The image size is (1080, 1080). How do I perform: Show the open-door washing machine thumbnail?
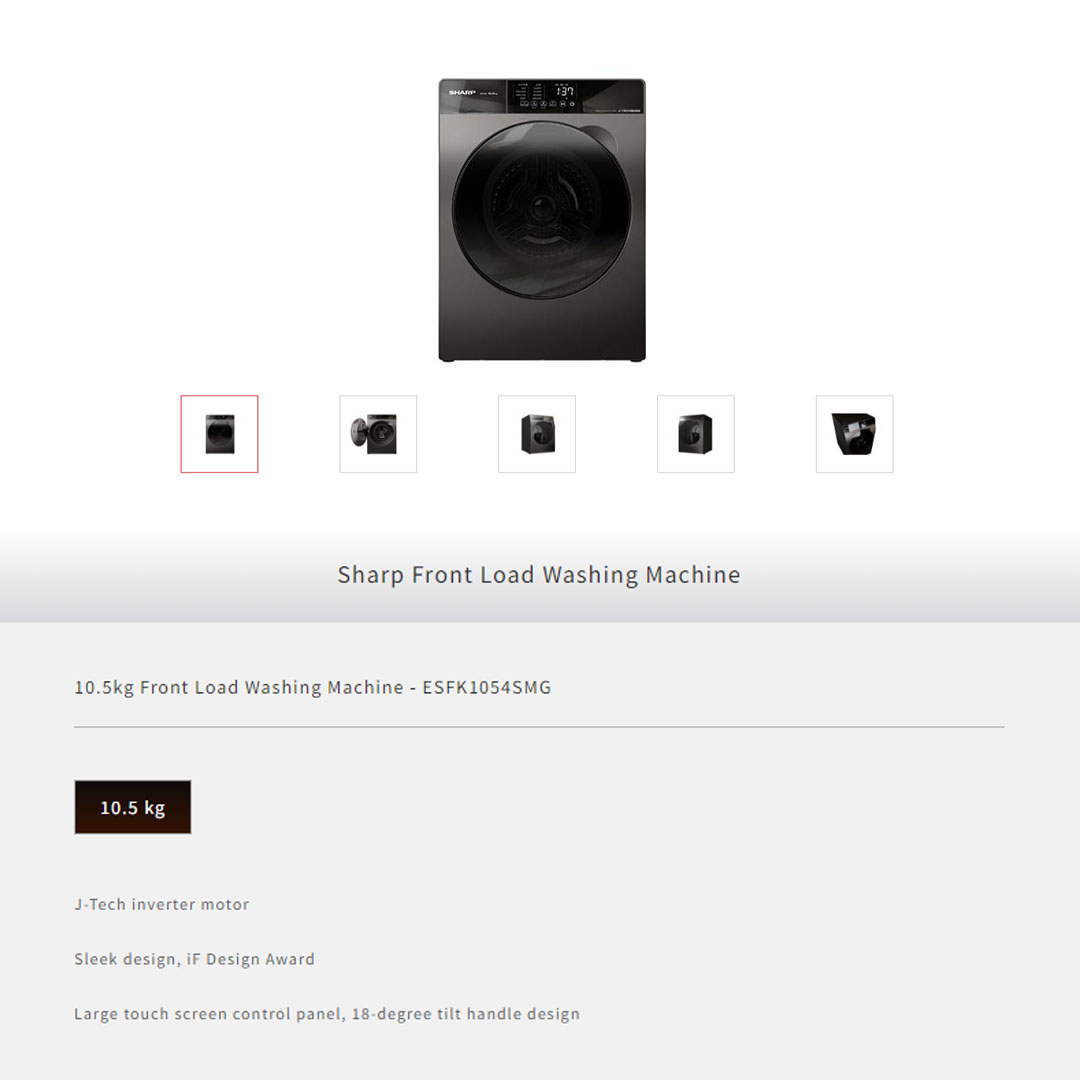[x=378, y=434]
